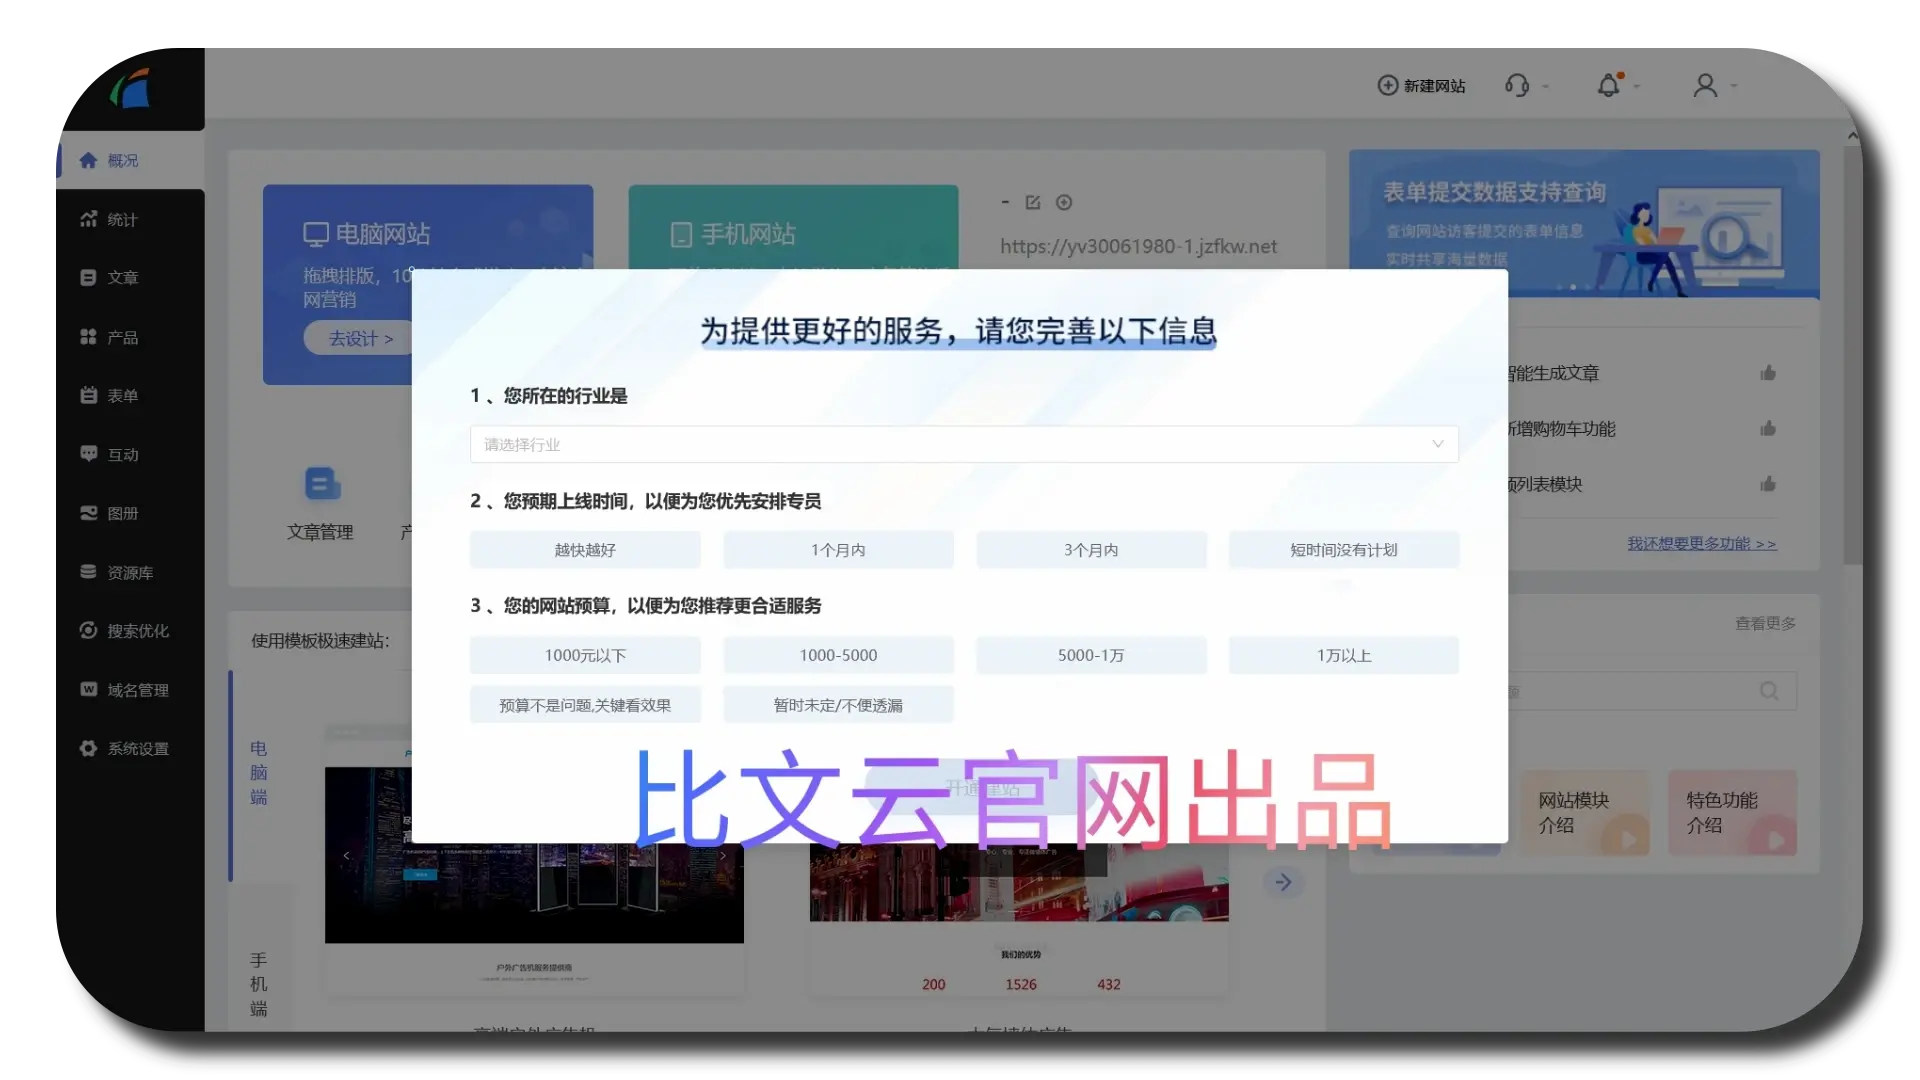Open site URL yv30061980-1.jzfkw.net
1920x1080 pixels.
tap(1138, 246)
